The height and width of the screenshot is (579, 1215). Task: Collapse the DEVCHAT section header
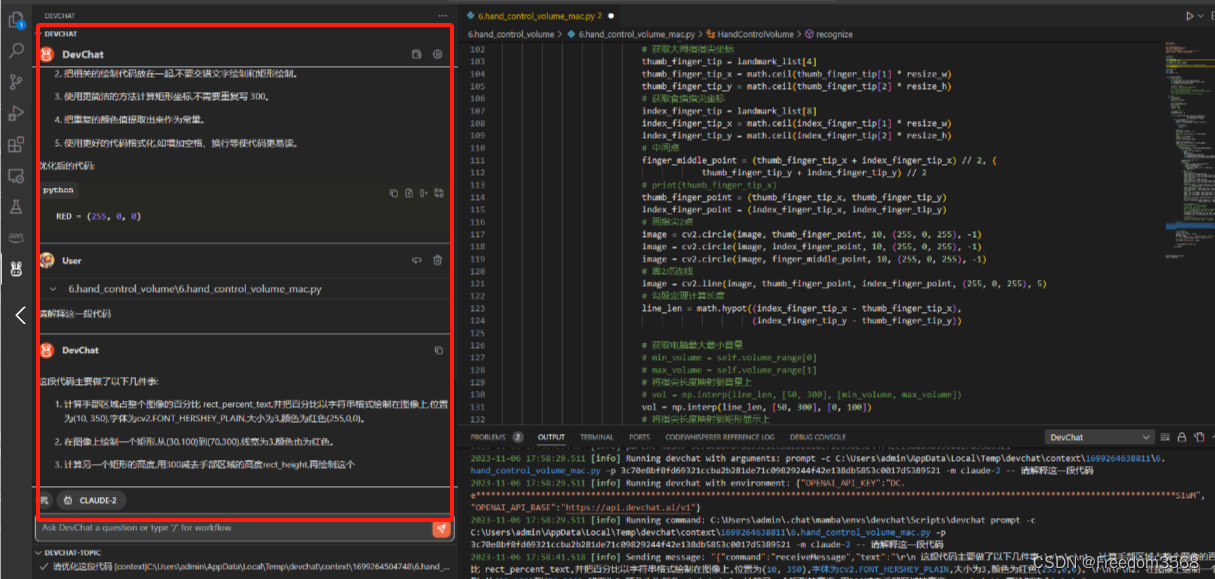pyautogui.click(x=60, y=33)
